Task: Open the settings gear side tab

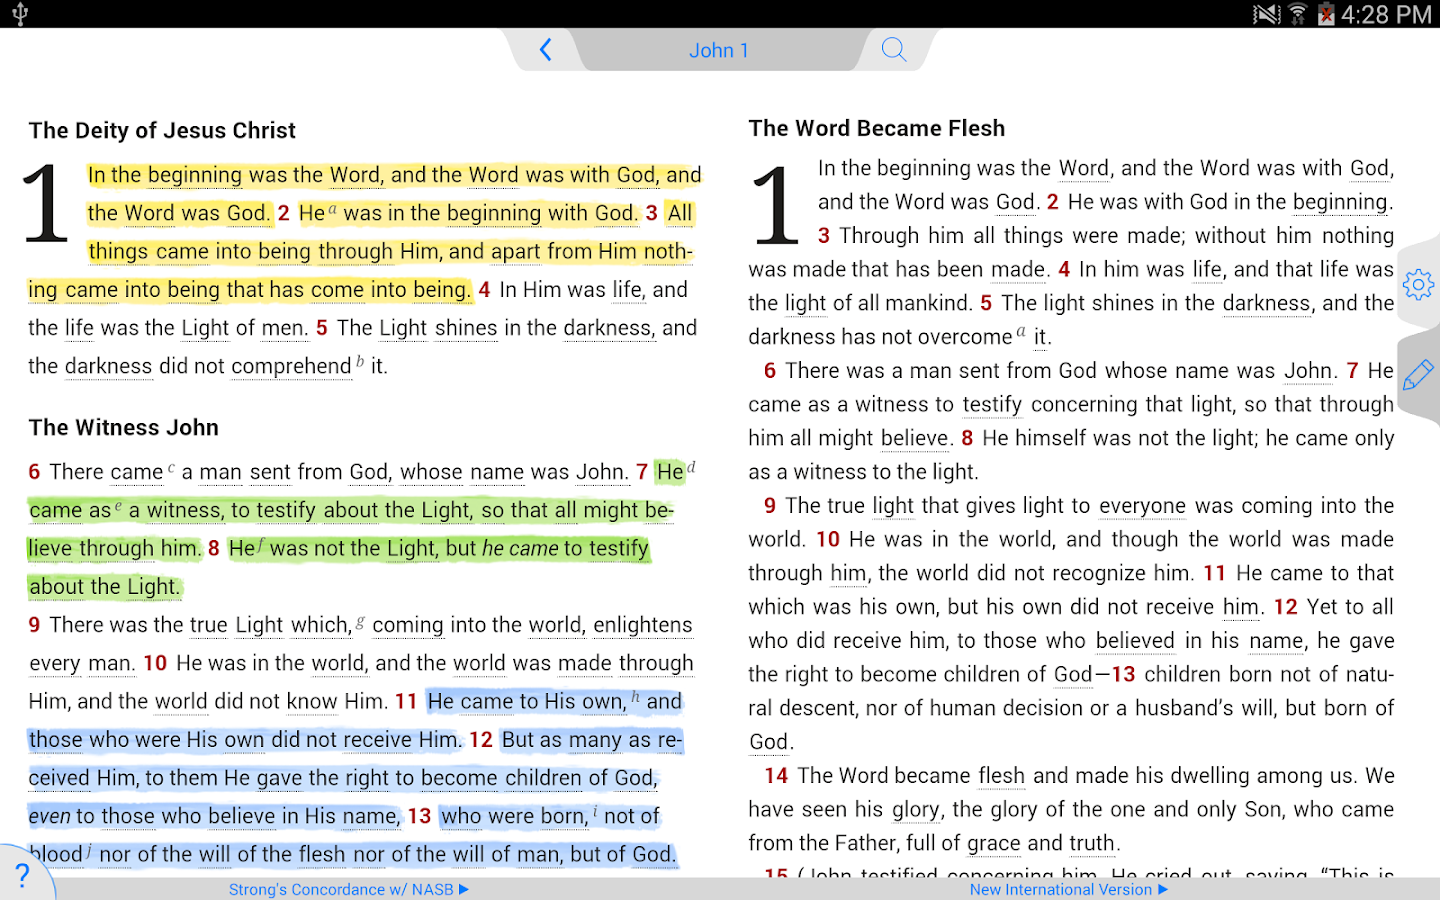Action: coord(1417,285)
